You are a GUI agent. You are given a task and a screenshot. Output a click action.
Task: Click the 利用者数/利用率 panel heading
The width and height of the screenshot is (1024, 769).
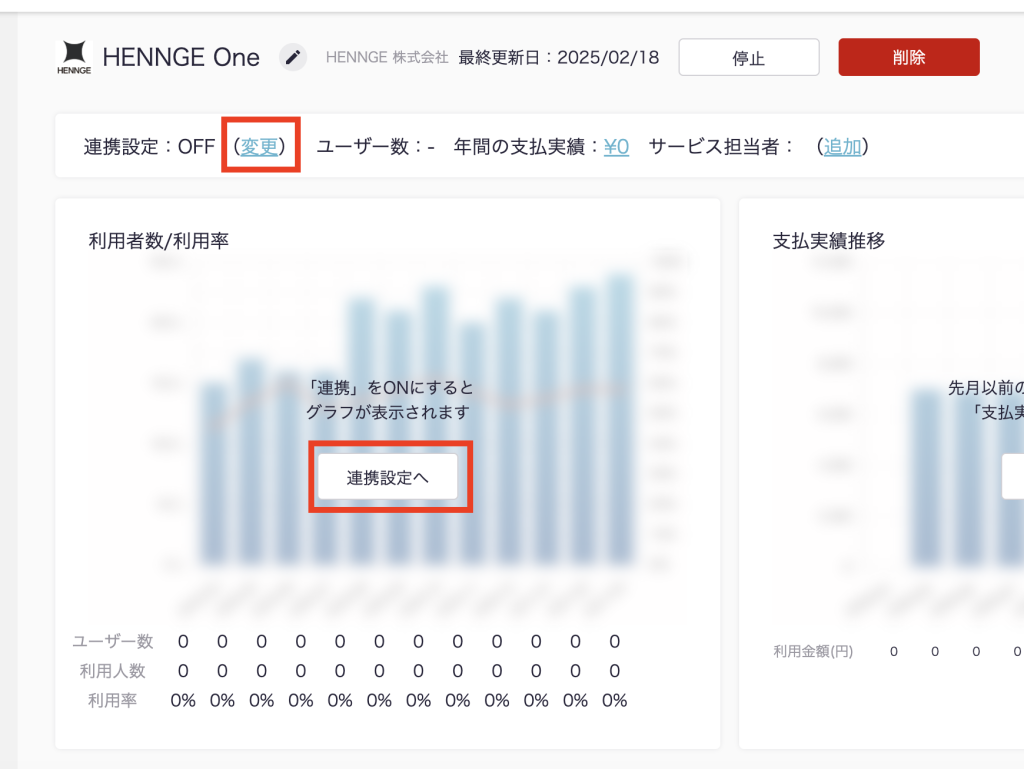pos(158,240)
